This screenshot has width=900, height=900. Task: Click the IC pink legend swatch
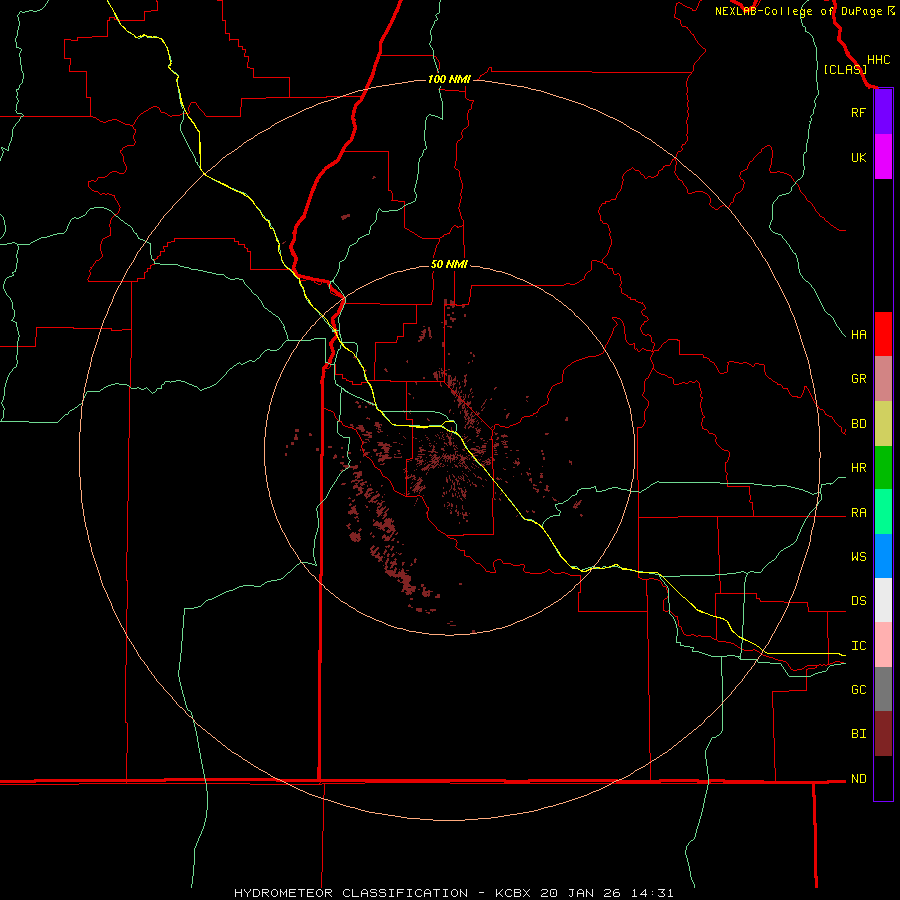pyautogui.click(x=883, y=645)
